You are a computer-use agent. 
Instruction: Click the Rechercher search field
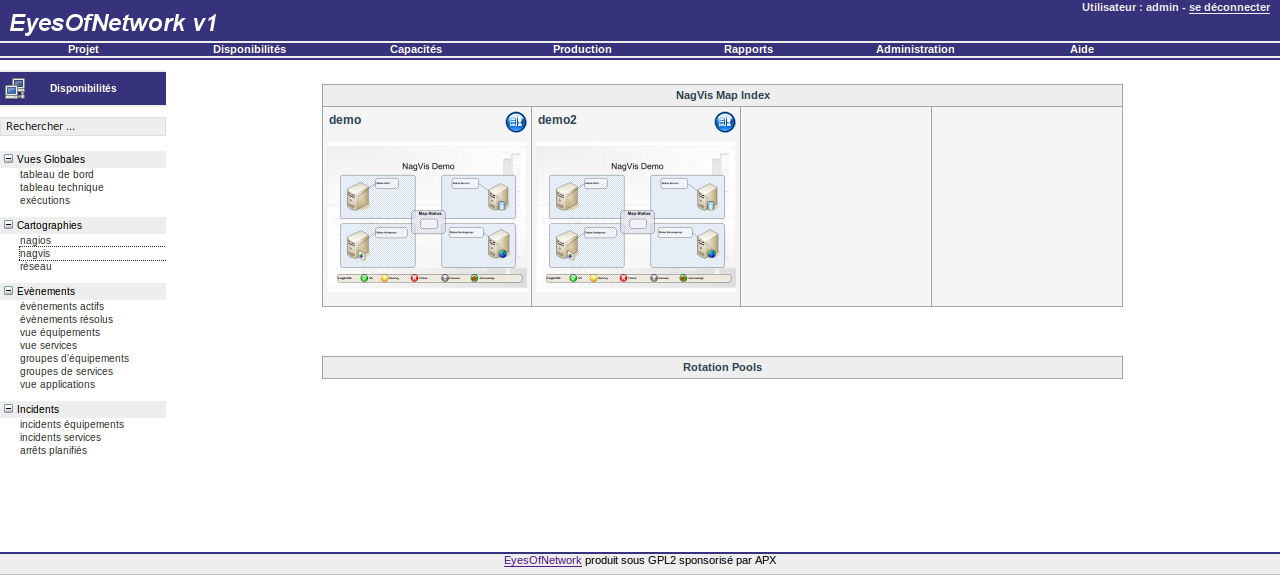(83, 126)
